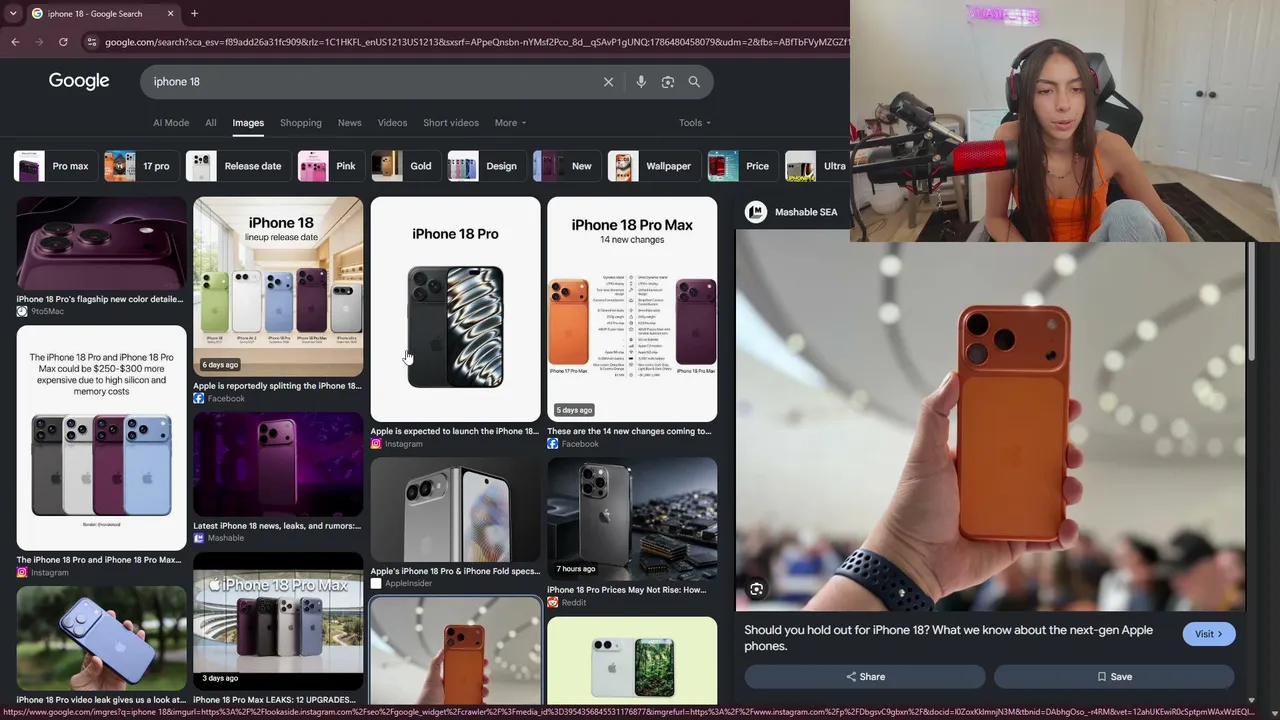Share the previewed image
This screenshot has height=720, width=1280.
click(x=865, y=677)
